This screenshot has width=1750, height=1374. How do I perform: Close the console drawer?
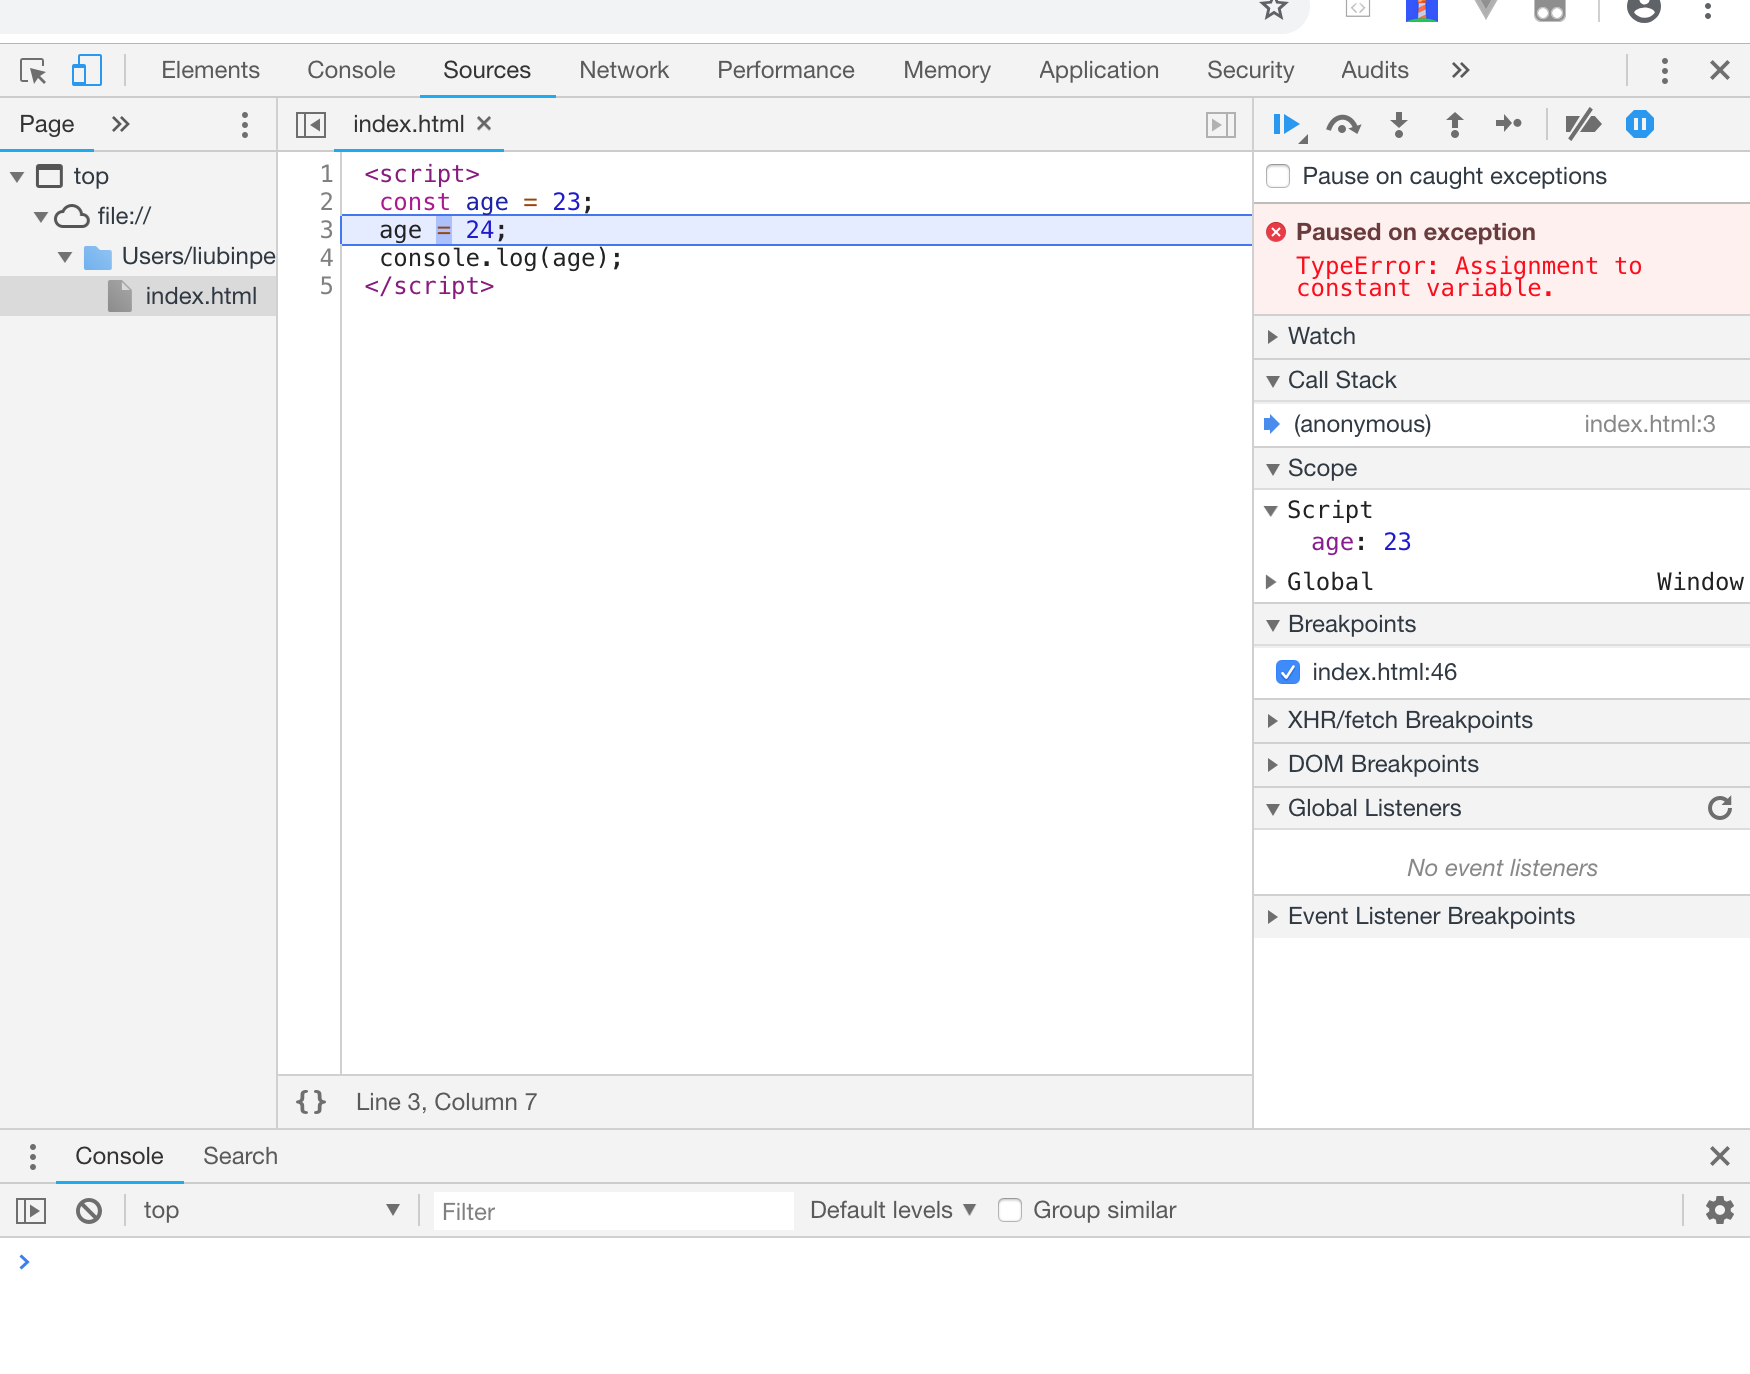coord(1720,1156)
